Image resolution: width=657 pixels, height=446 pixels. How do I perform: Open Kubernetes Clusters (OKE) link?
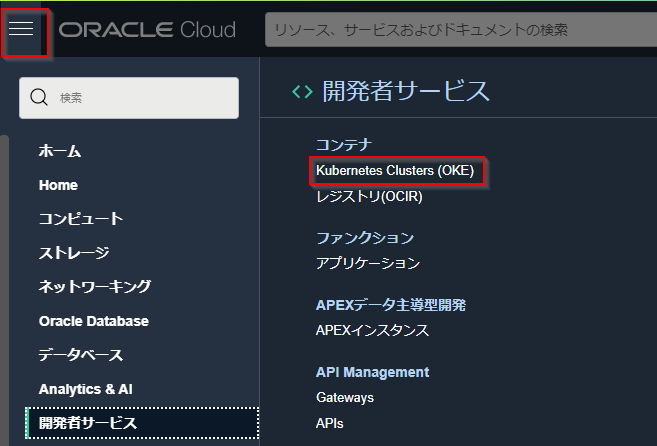click(x=395, y=171)
